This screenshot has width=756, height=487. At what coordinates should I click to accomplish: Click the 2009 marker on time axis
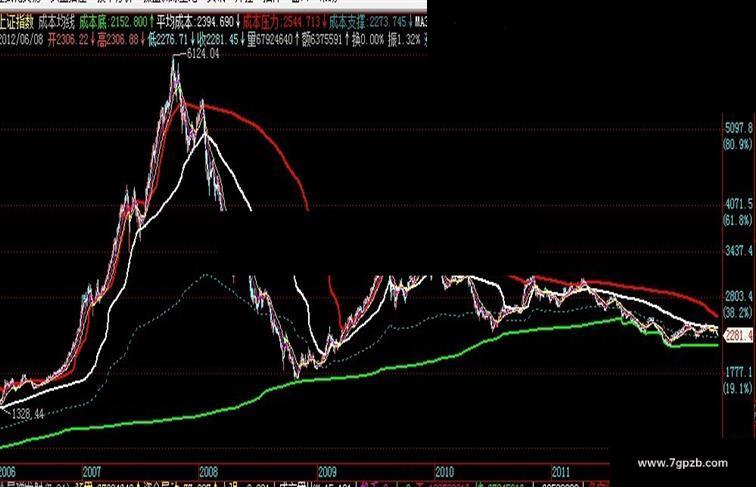[327, 472]
